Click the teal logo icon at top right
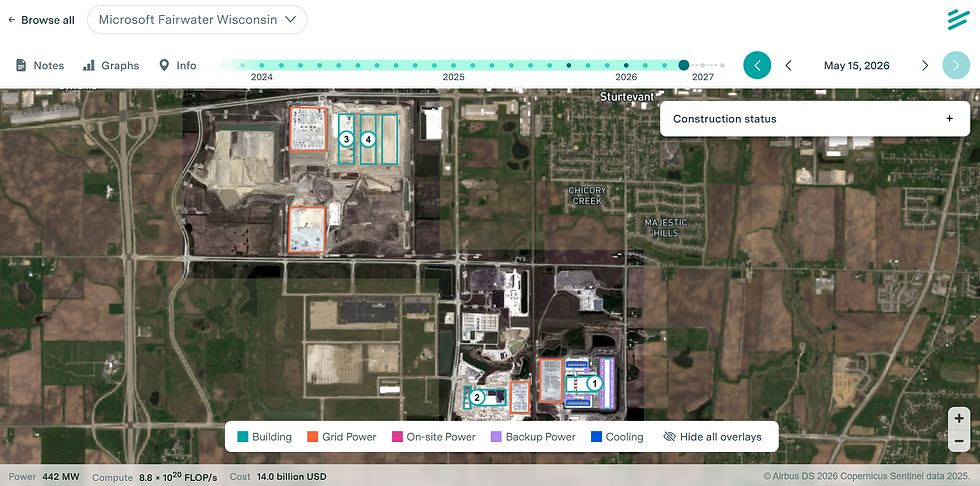This screenshot has width=980, height=486. 958,19
